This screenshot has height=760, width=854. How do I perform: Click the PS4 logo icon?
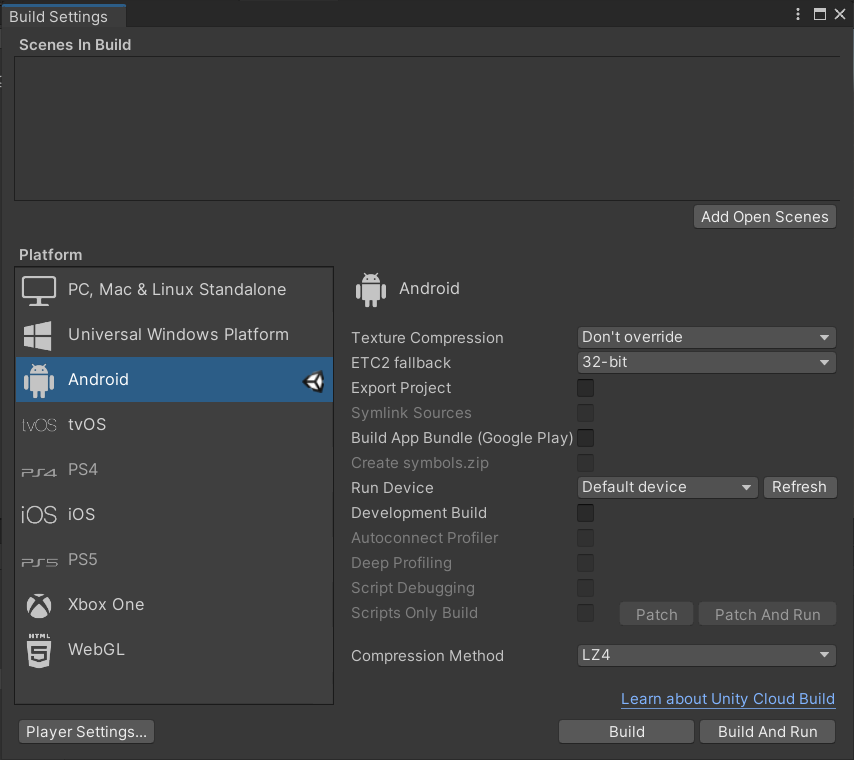[x=39, y=472]
